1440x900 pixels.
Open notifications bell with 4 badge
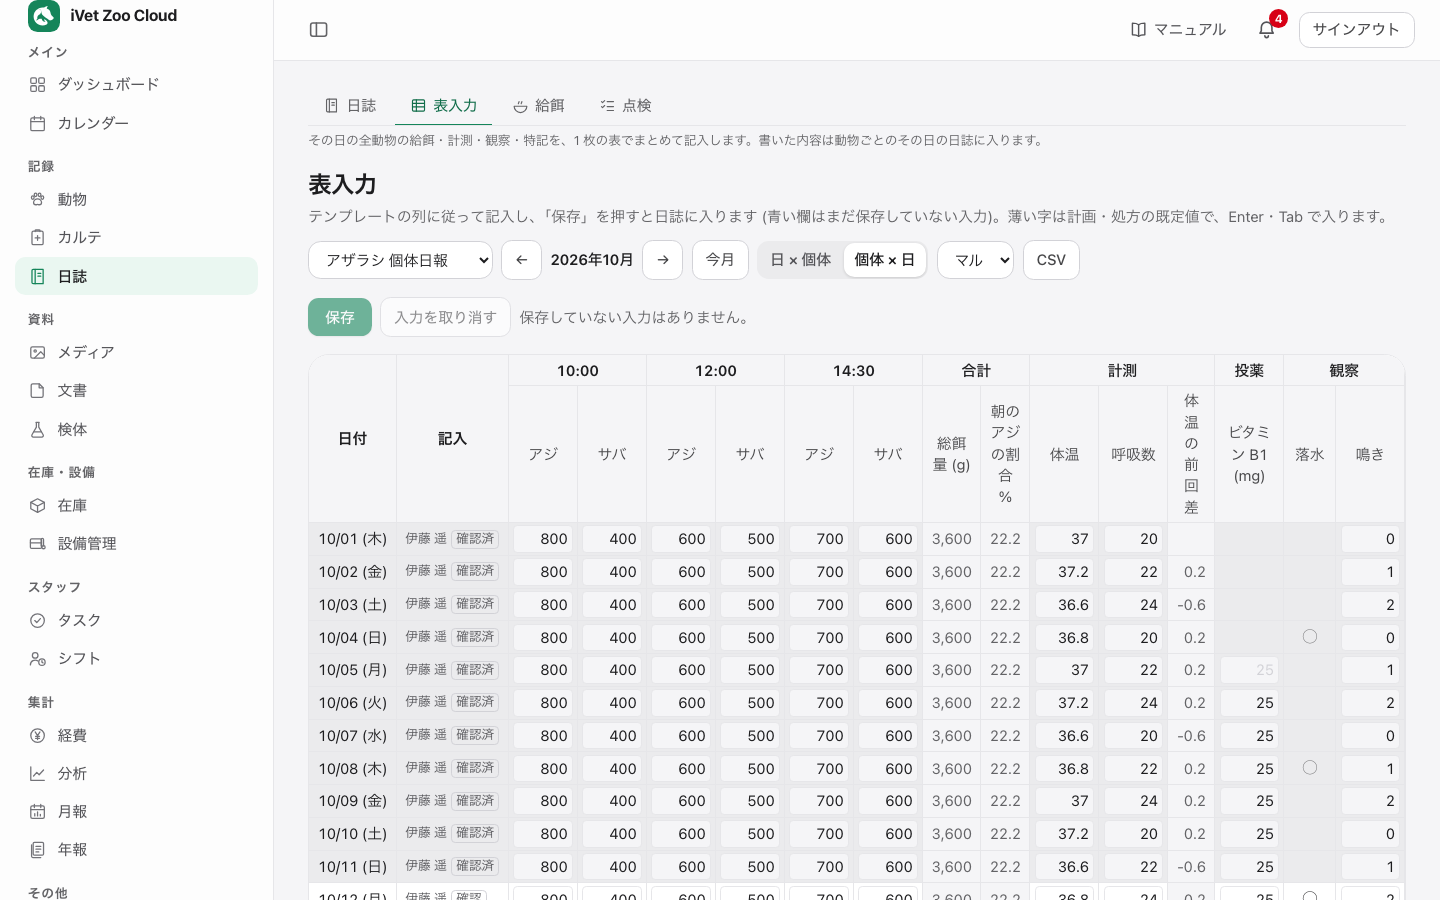[1267, 29]
